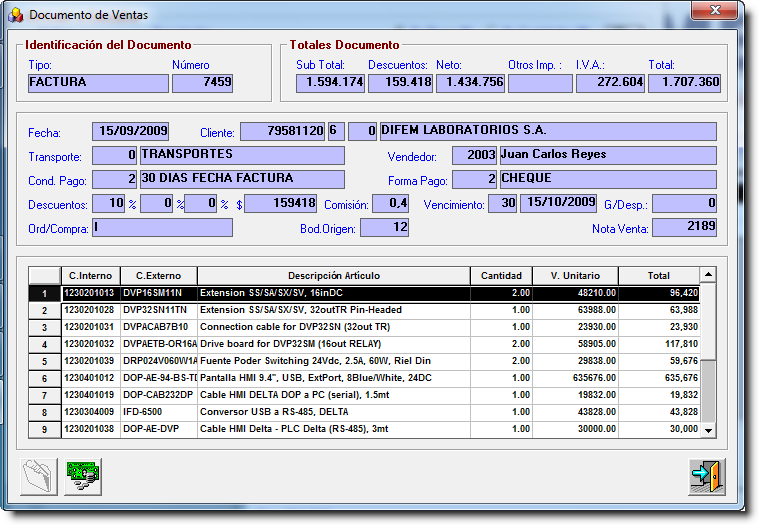The image size is (759, 525).
Task: Click the Nota Venta field 2189
Action: [684, 227]
